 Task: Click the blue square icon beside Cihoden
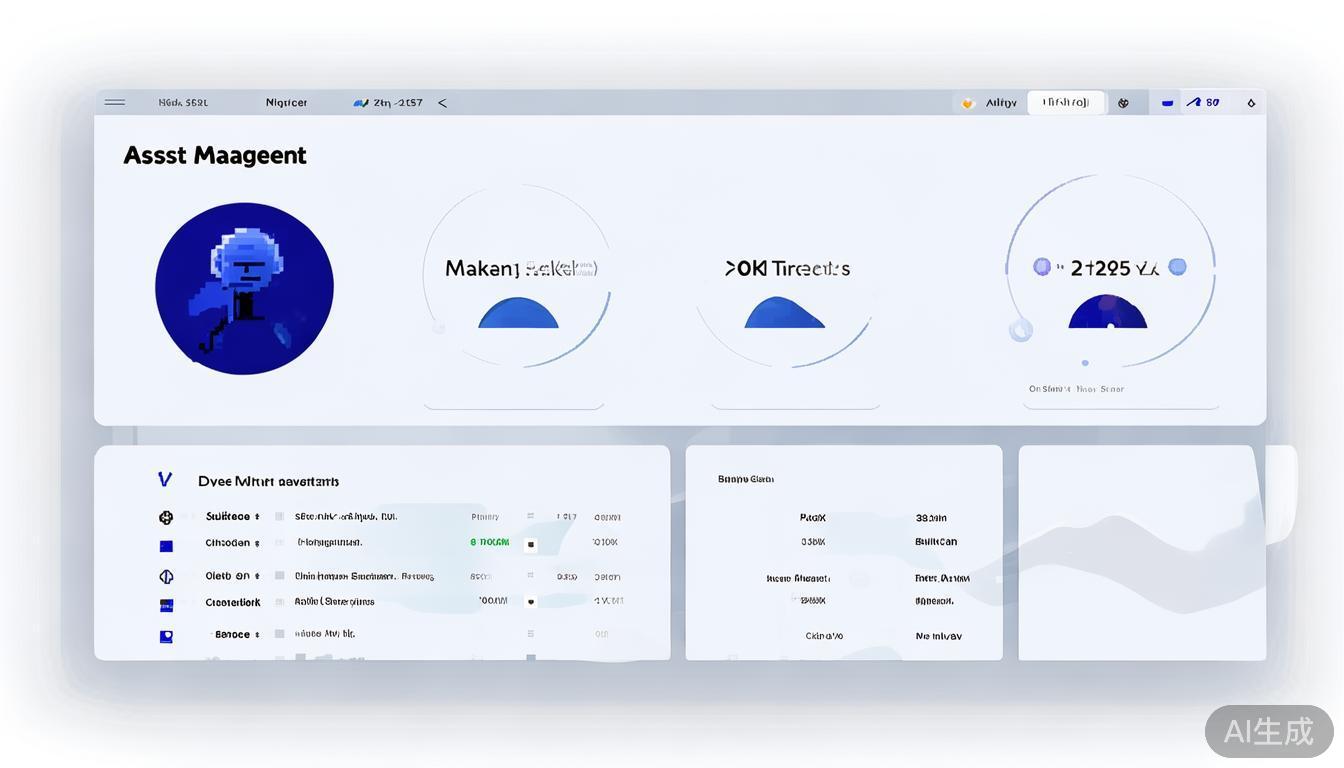pos(166,546)
